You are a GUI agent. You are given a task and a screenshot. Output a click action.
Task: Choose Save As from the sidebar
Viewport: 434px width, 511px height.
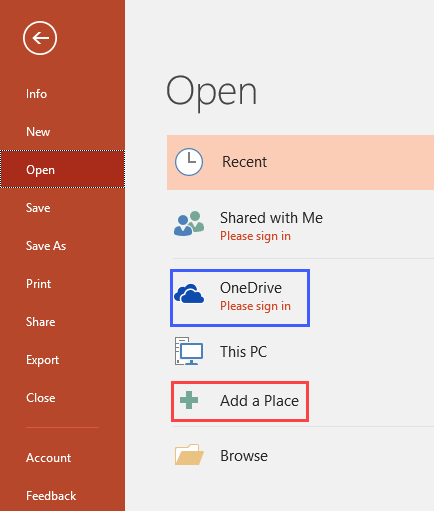46,246
